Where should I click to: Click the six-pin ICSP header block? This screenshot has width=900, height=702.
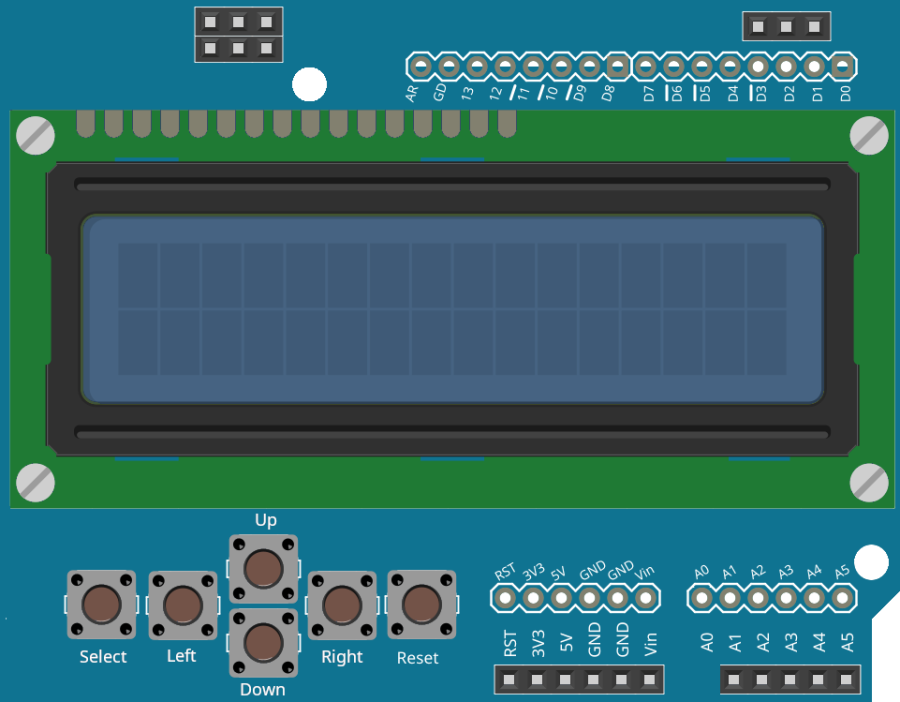239,35
